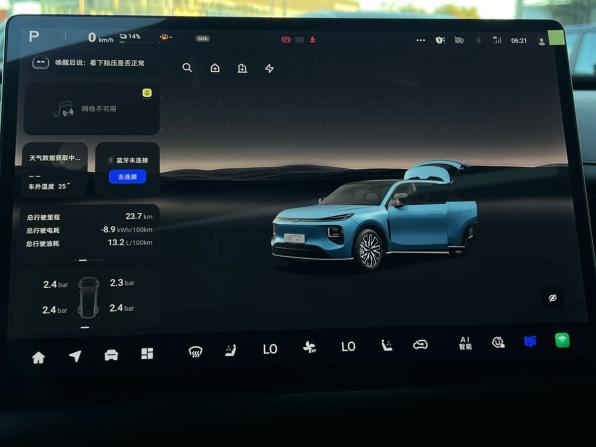Tap the blue 去连接 Bluetooth connect button
Viewport: 596px width, 447px height.
tap(127, 177)
